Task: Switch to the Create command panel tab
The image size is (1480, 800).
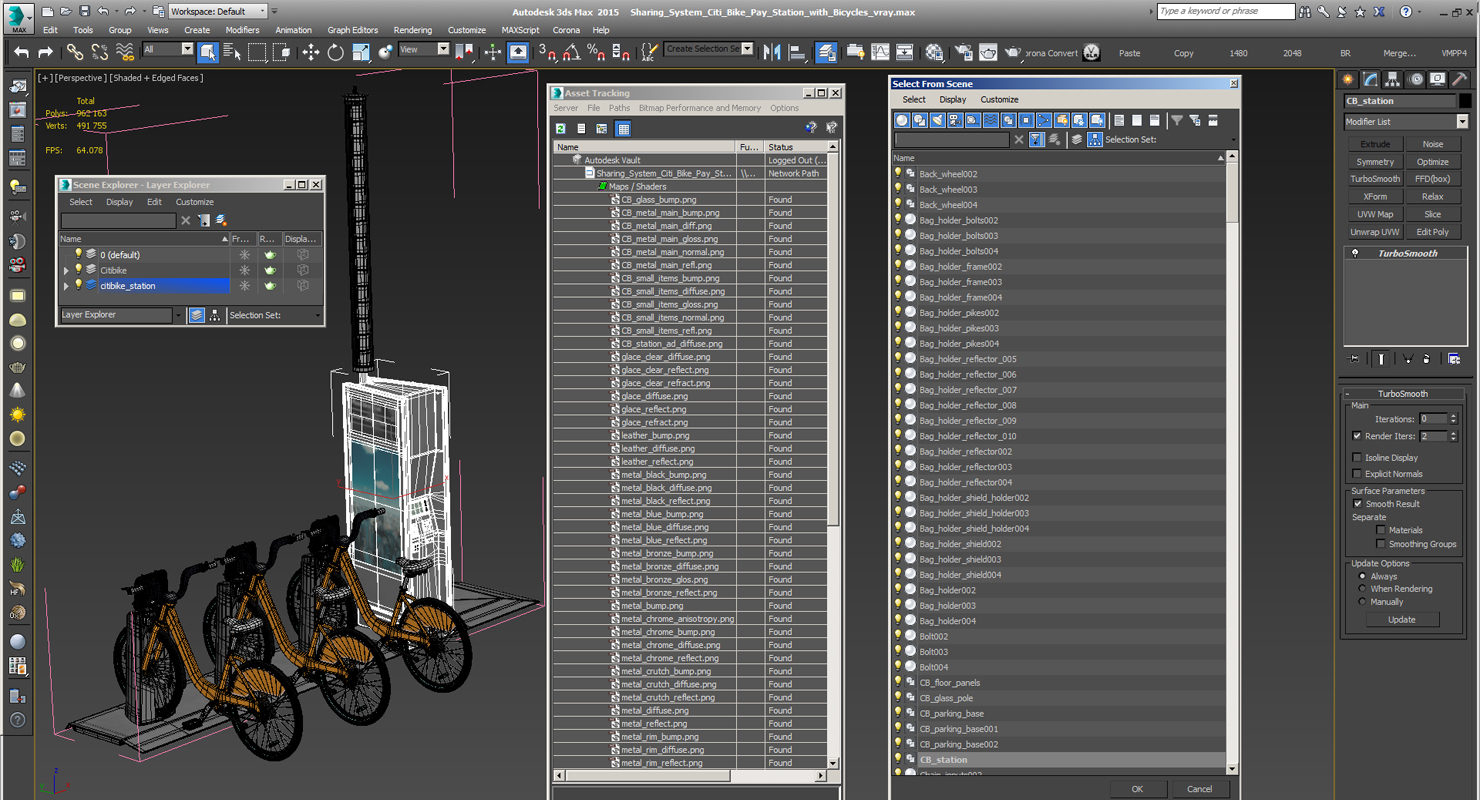Action: tap(1348, 79)
